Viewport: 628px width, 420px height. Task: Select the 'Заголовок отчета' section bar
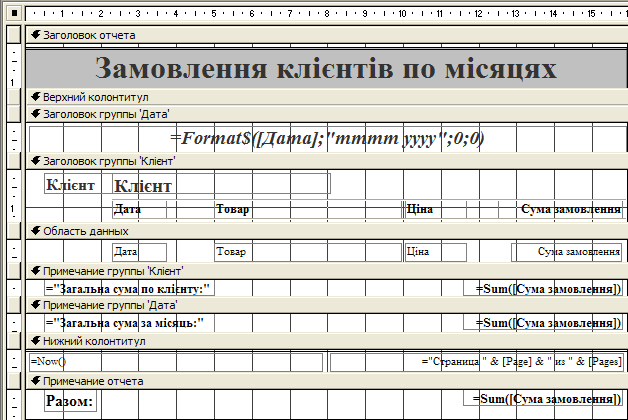[x=327, y=35]
